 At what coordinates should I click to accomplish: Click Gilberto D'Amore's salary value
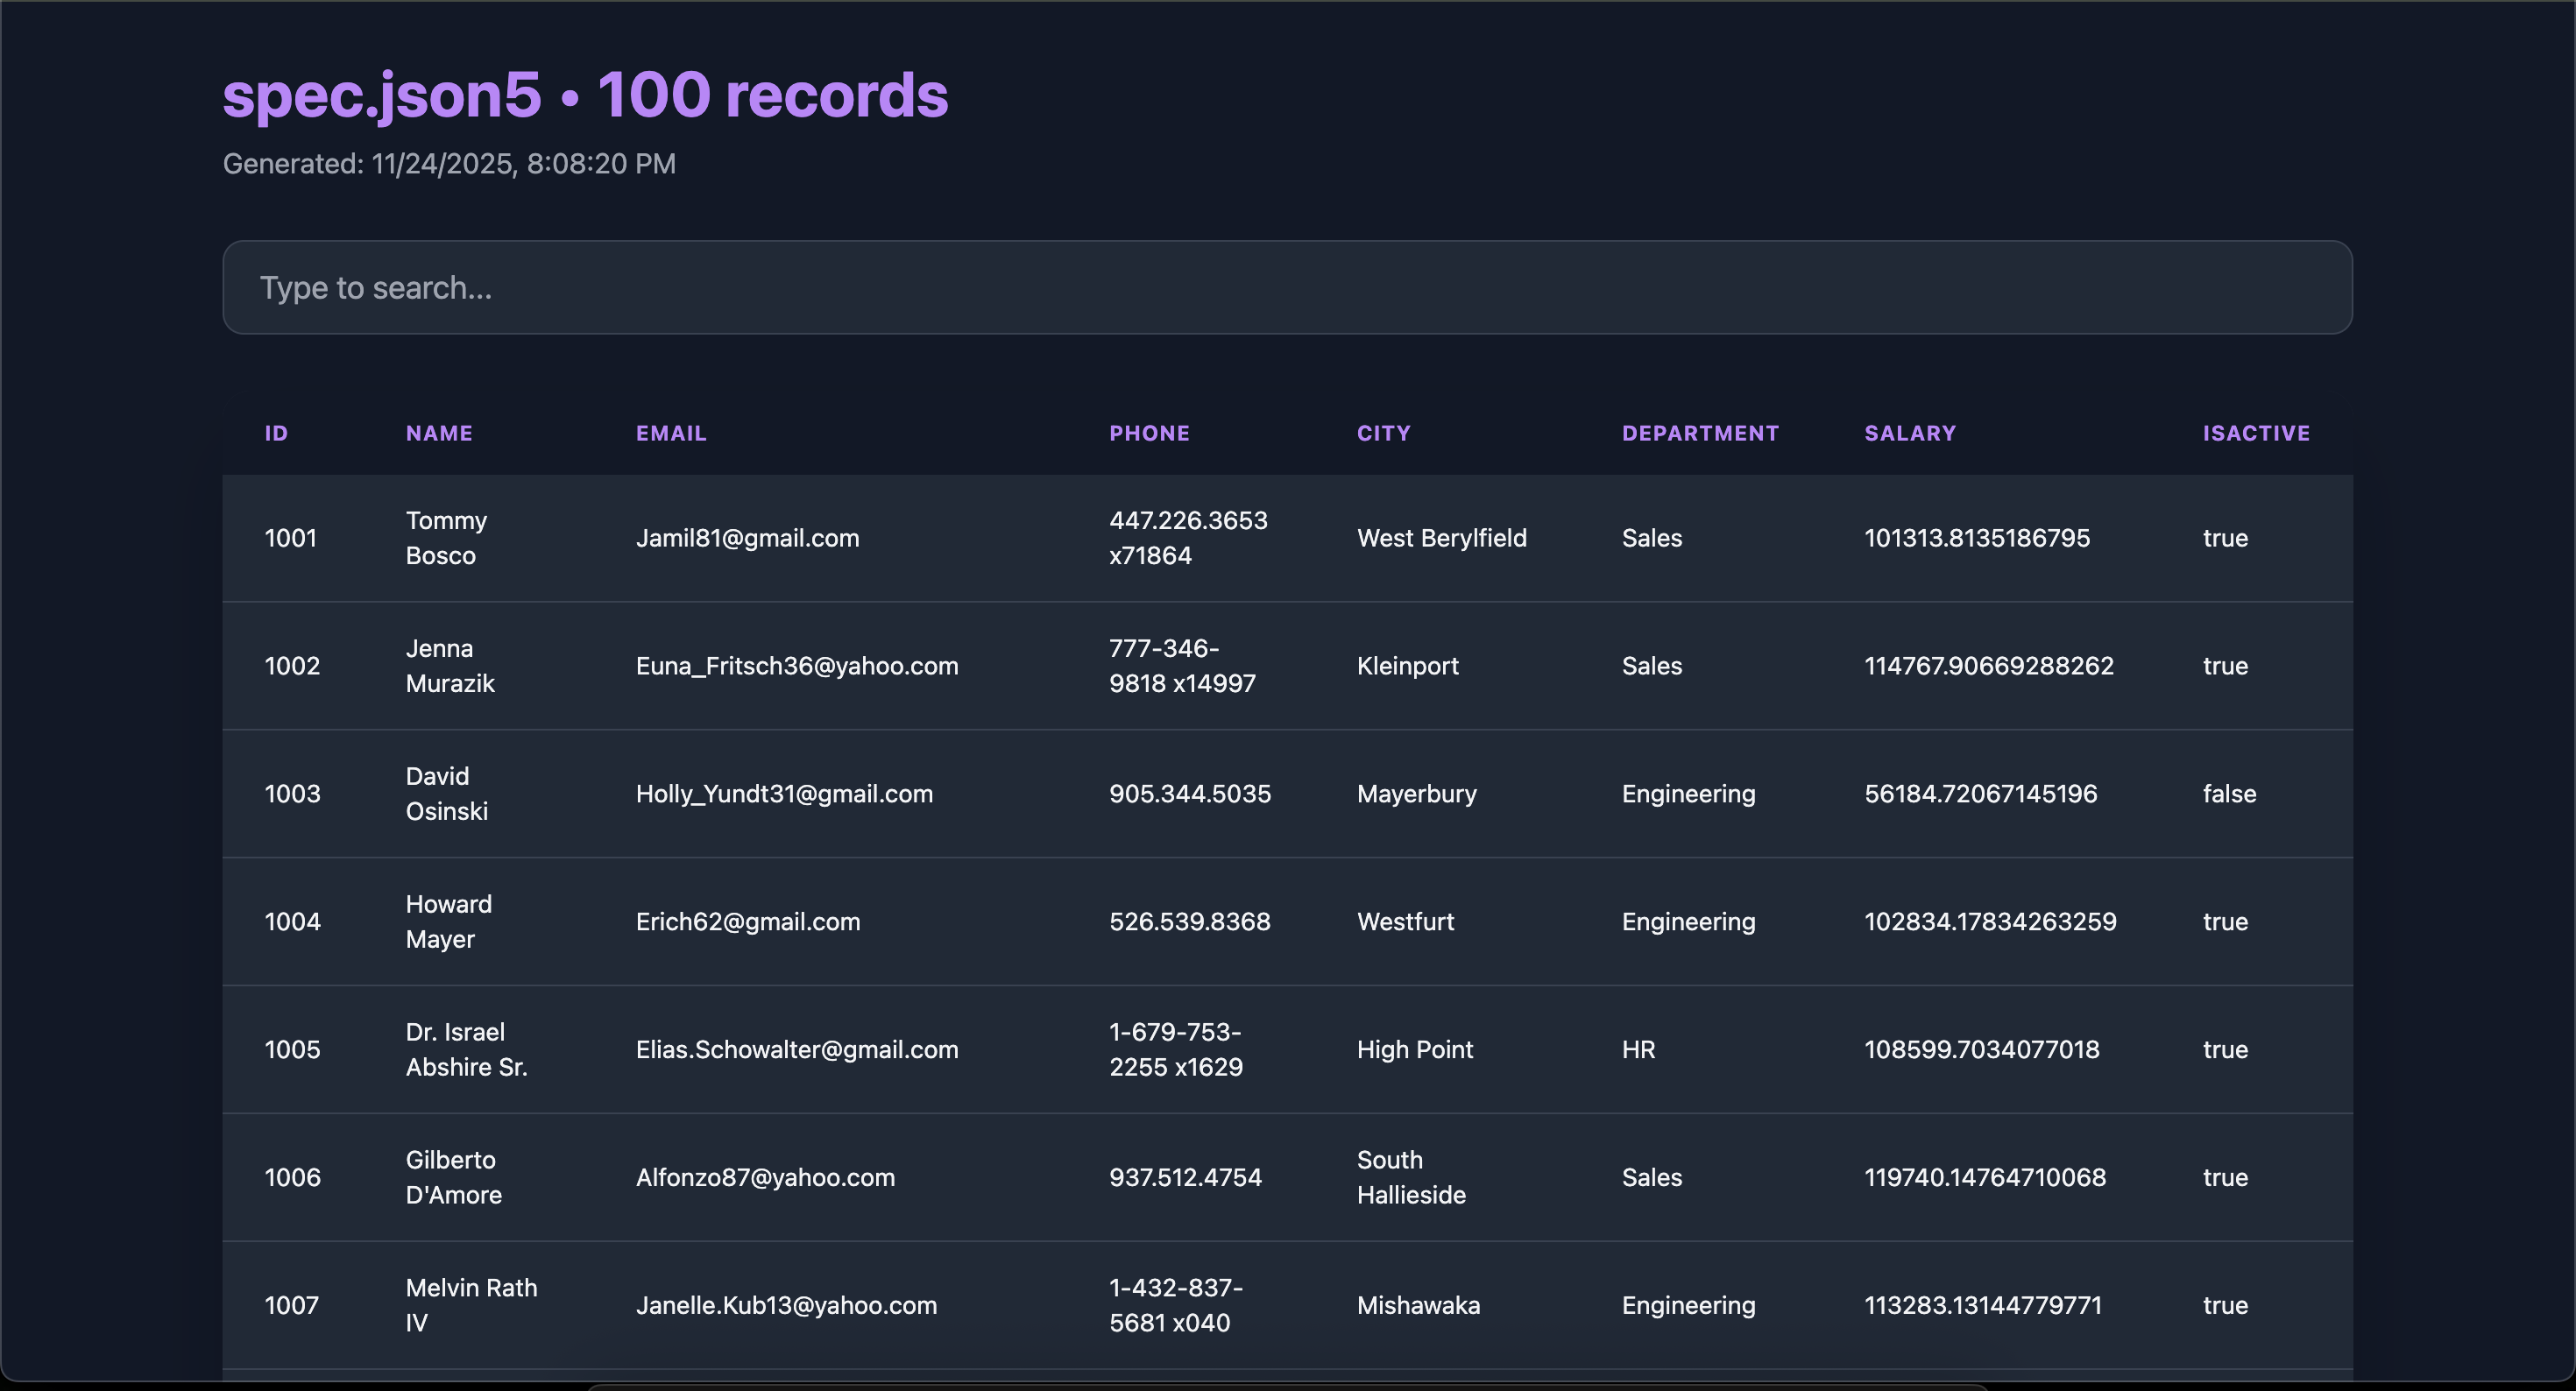(1985, 1177)
